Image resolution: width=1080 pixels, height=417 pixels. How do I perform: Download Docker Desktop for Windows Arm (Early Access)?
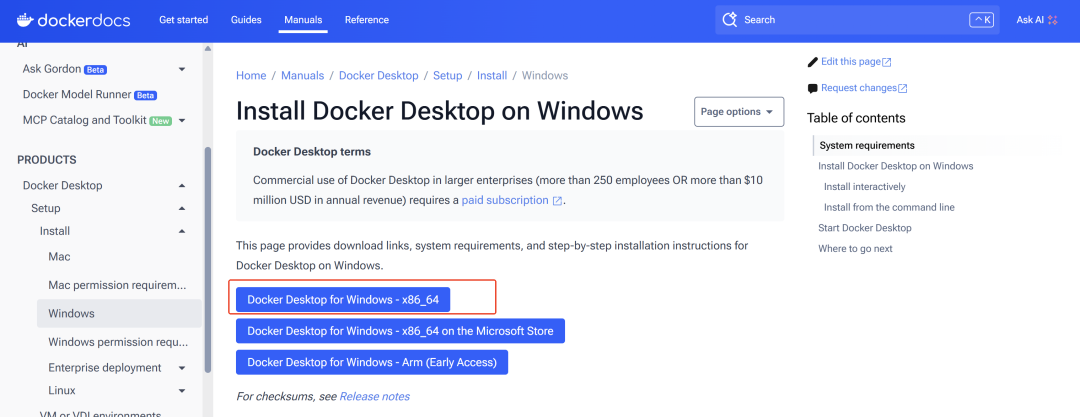pos(372,362)
